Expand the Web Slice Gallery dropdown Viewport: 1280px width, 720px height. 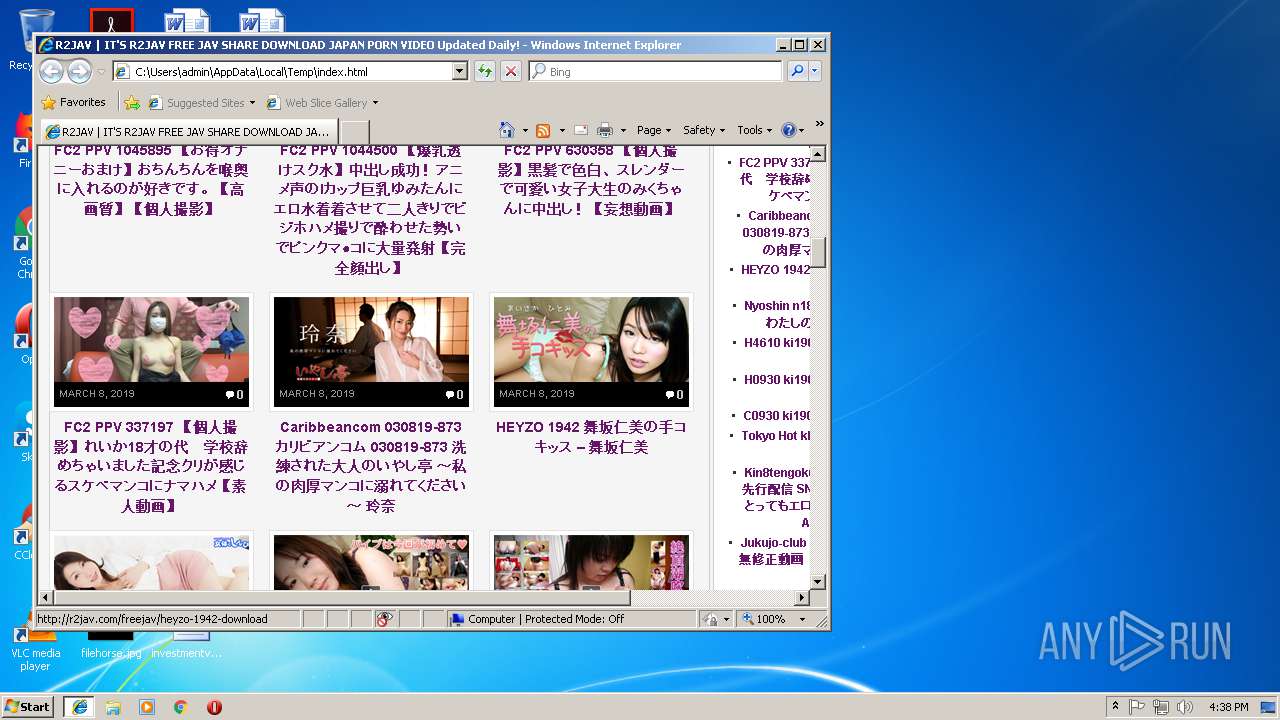pos(375,102)
